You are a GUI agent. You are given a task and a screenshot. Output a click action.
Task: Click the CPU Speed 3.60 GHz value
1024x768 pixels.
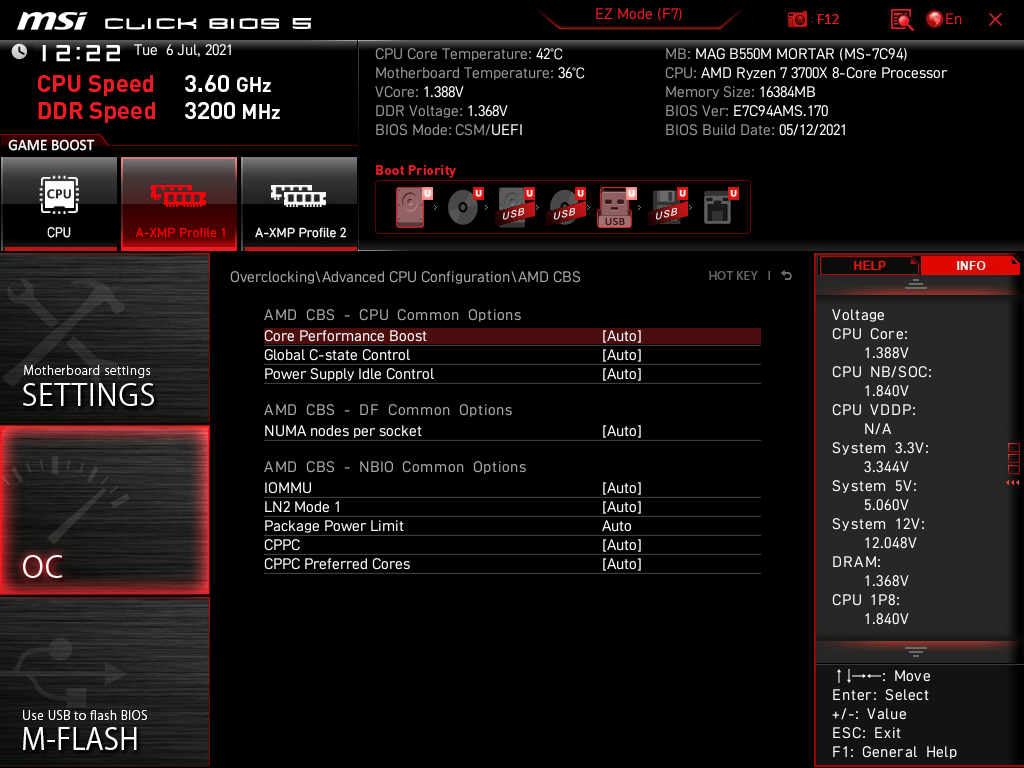[x=227, y=84]
